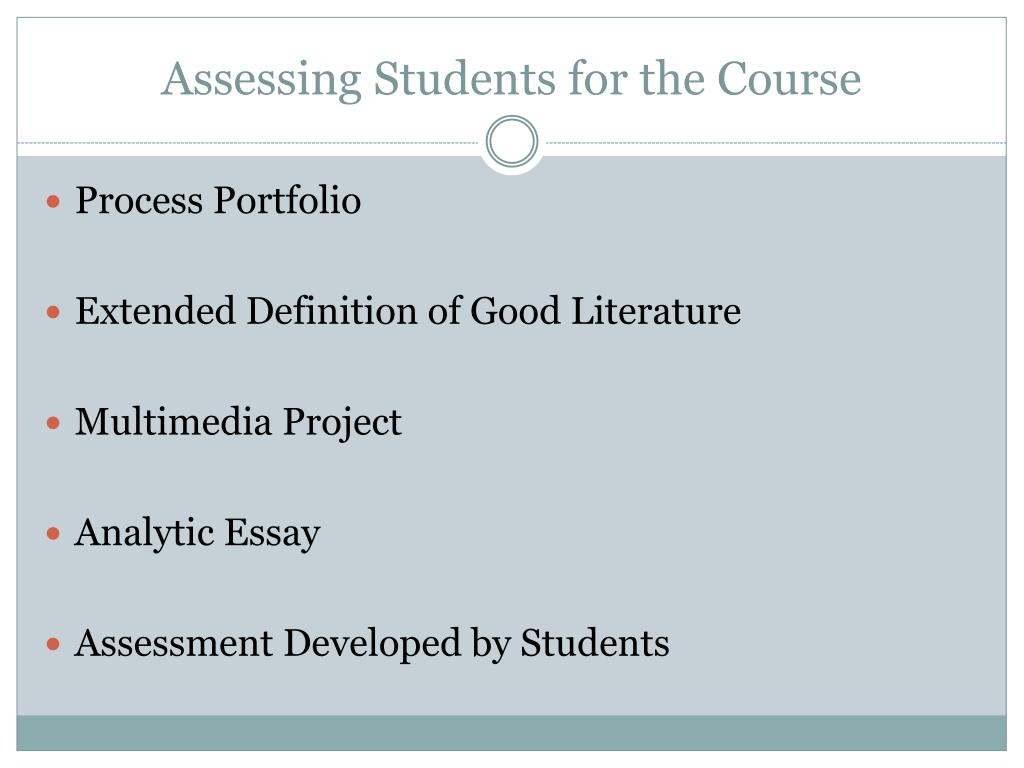Click Extended Definition of Good Literature text
Viewport: 1024px width, 768px height.
click(408, 311)
